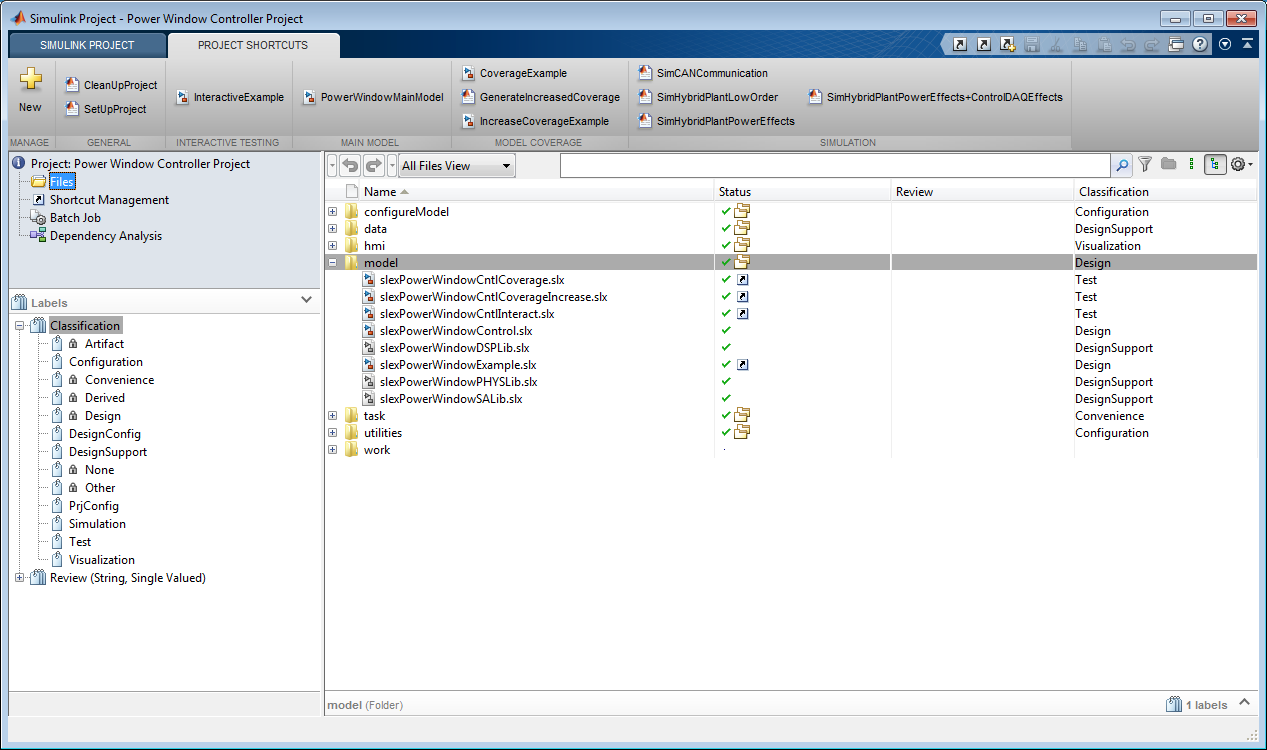Select slexPowerWindowControl.slx file

click(x=456, y=331)
